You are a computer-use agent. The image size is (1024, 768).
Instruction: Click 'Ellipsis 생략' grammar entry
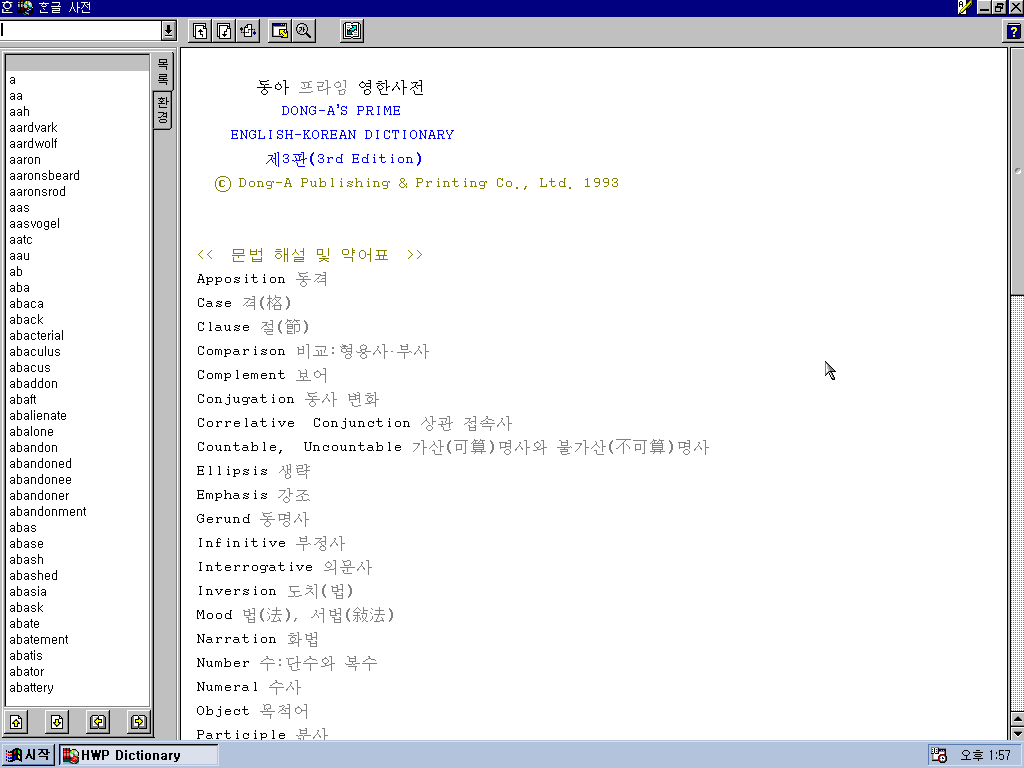253,471
